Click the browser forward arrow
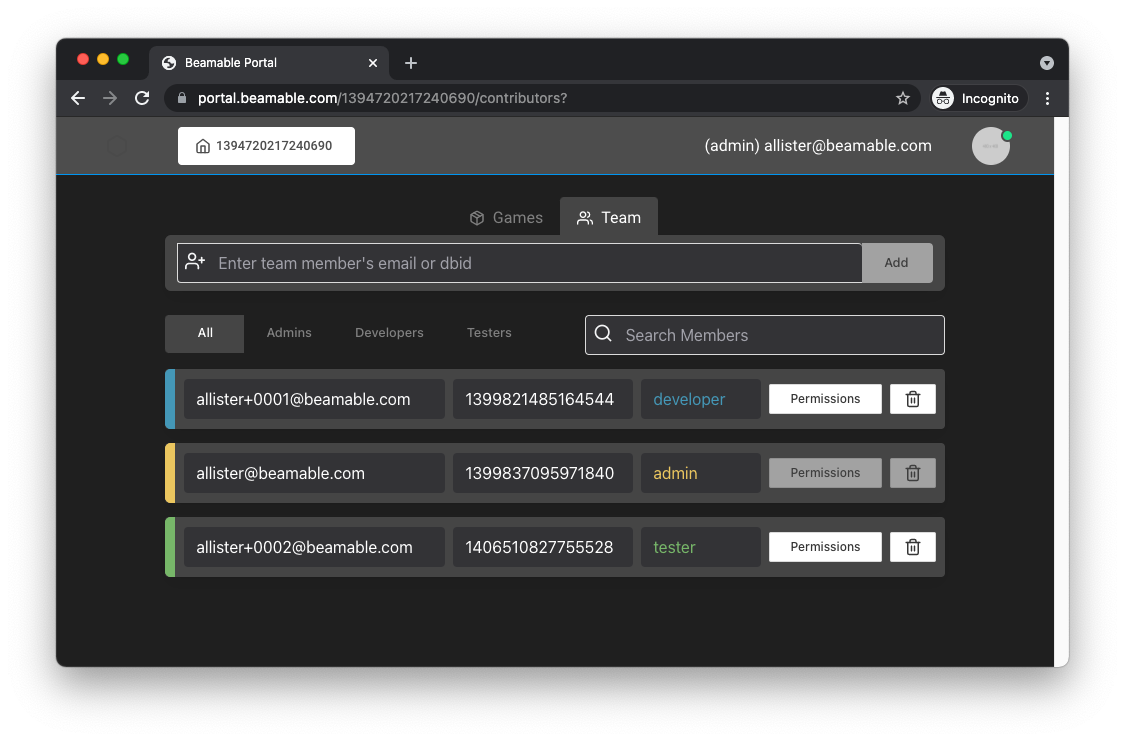 [x=110, y=98]
